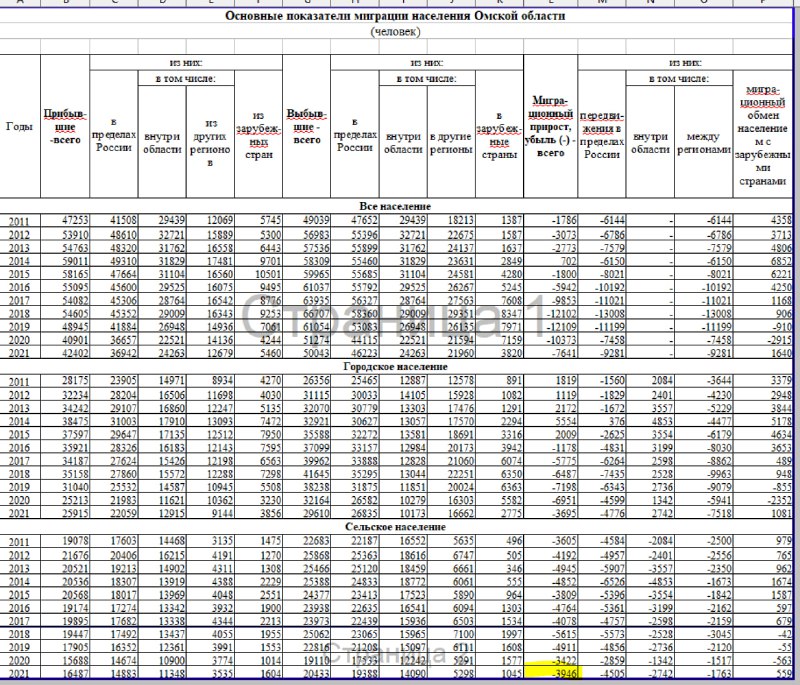Select the cell showing 376

pos(602,421)
